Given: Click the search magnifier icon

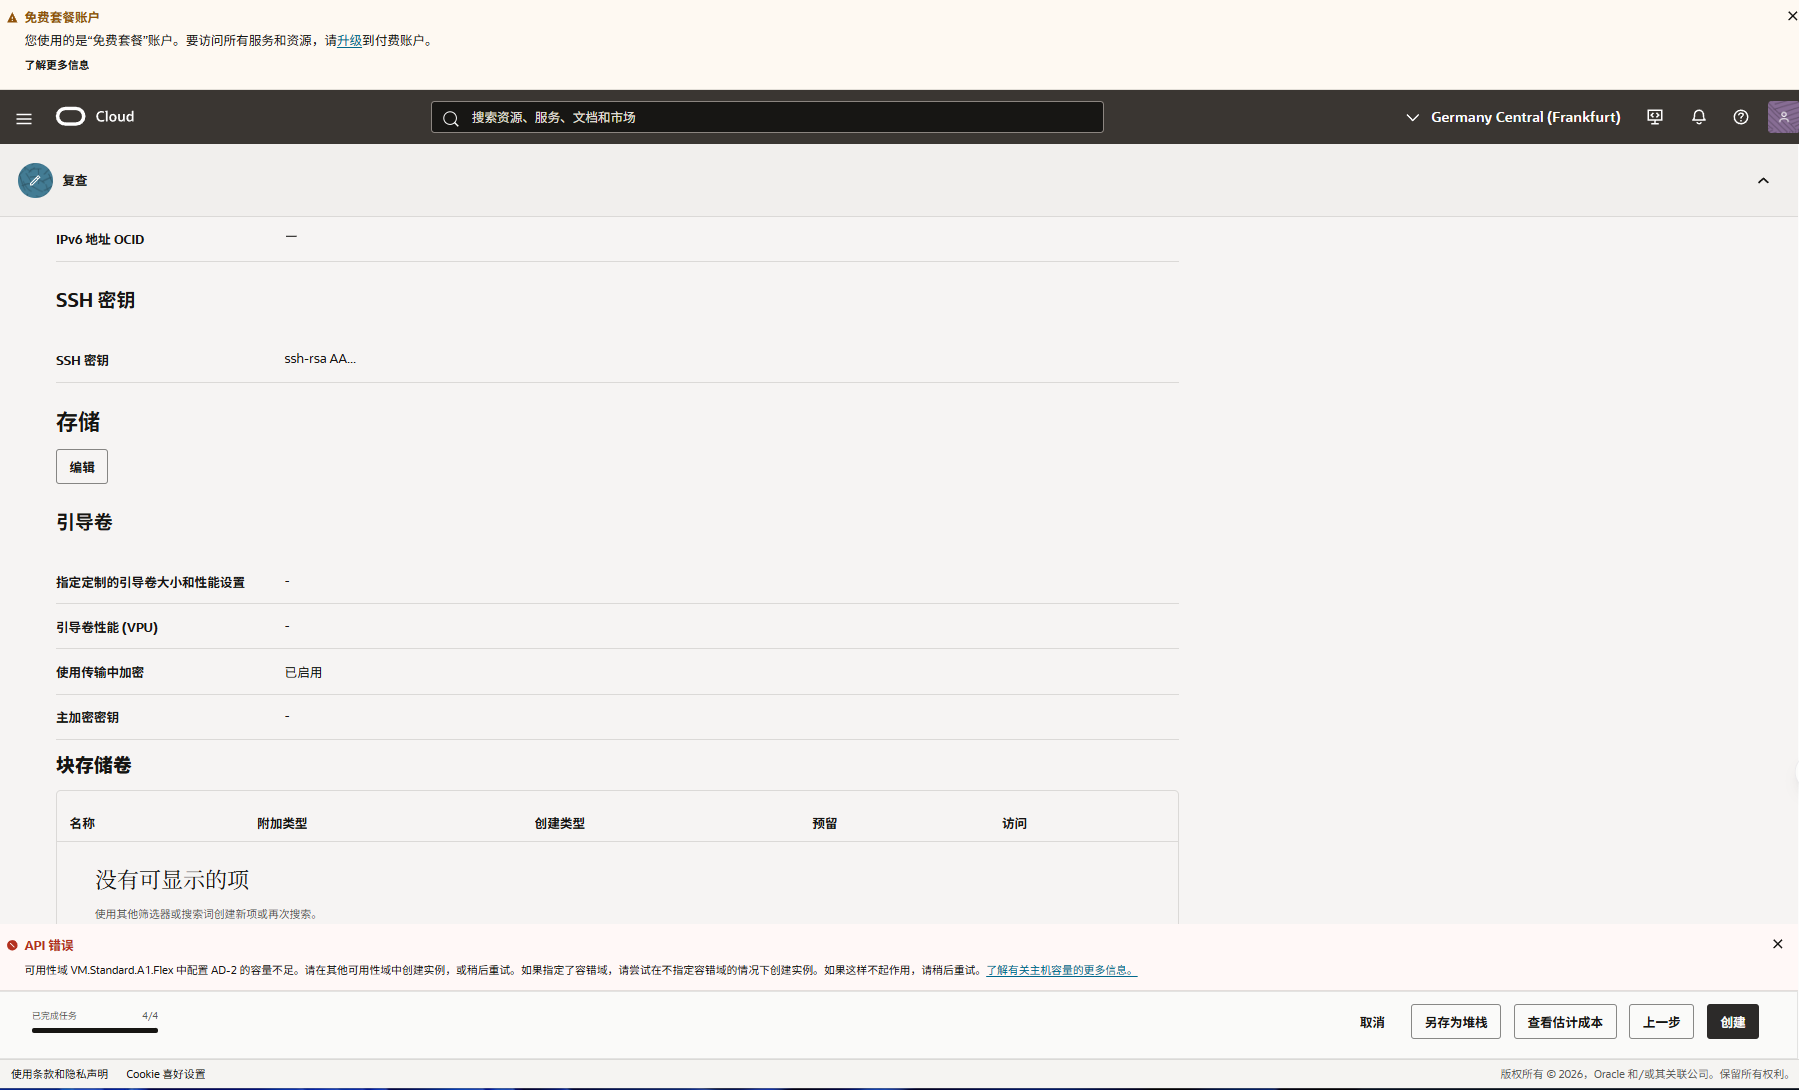Looking at the screenshot, I should (x=451, y=118).
